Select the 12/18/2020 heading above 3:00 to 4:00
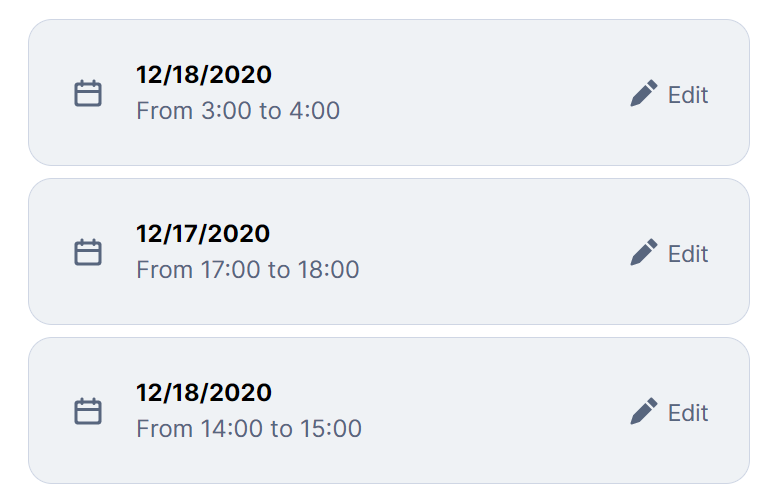This screenshot has width=761, height=500. click(204, 75)
